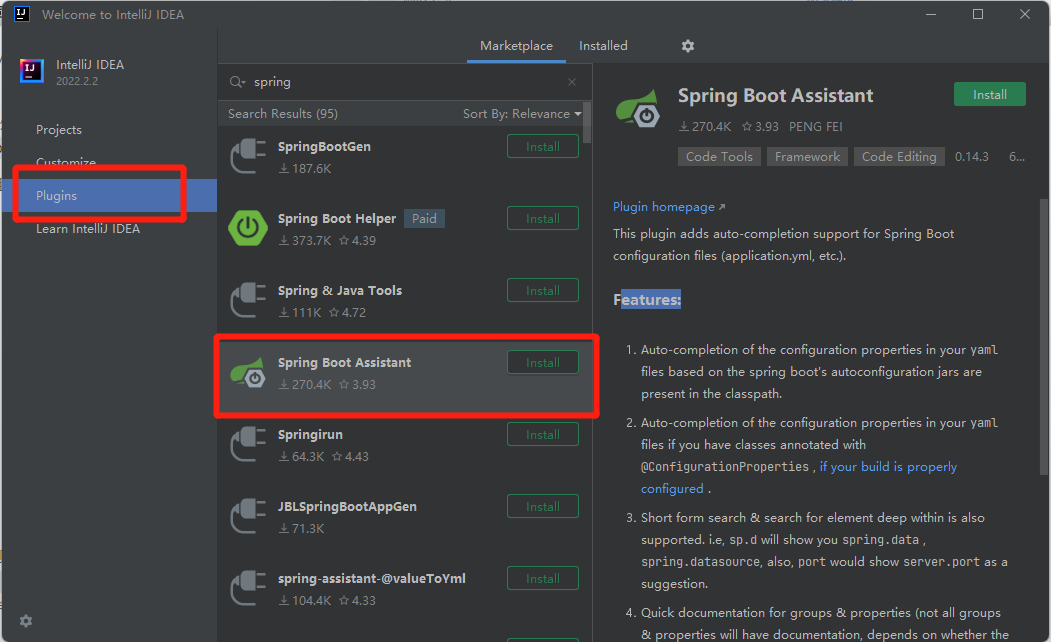
Task: Click the IntelliJ IDEA logo in sidebar
Action: 32,70
